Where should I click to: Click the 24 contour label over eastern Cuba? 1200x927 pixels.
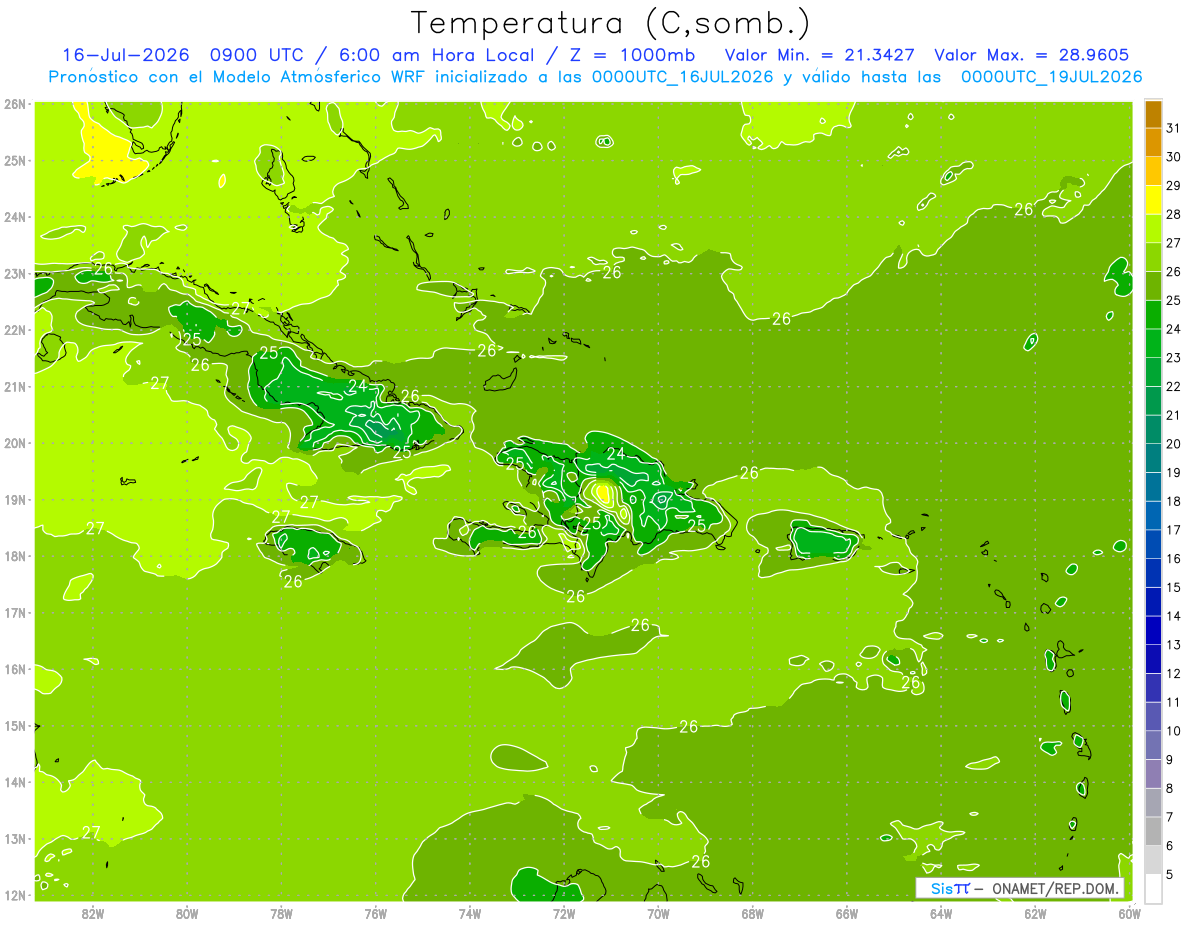(x=357, y=385)
